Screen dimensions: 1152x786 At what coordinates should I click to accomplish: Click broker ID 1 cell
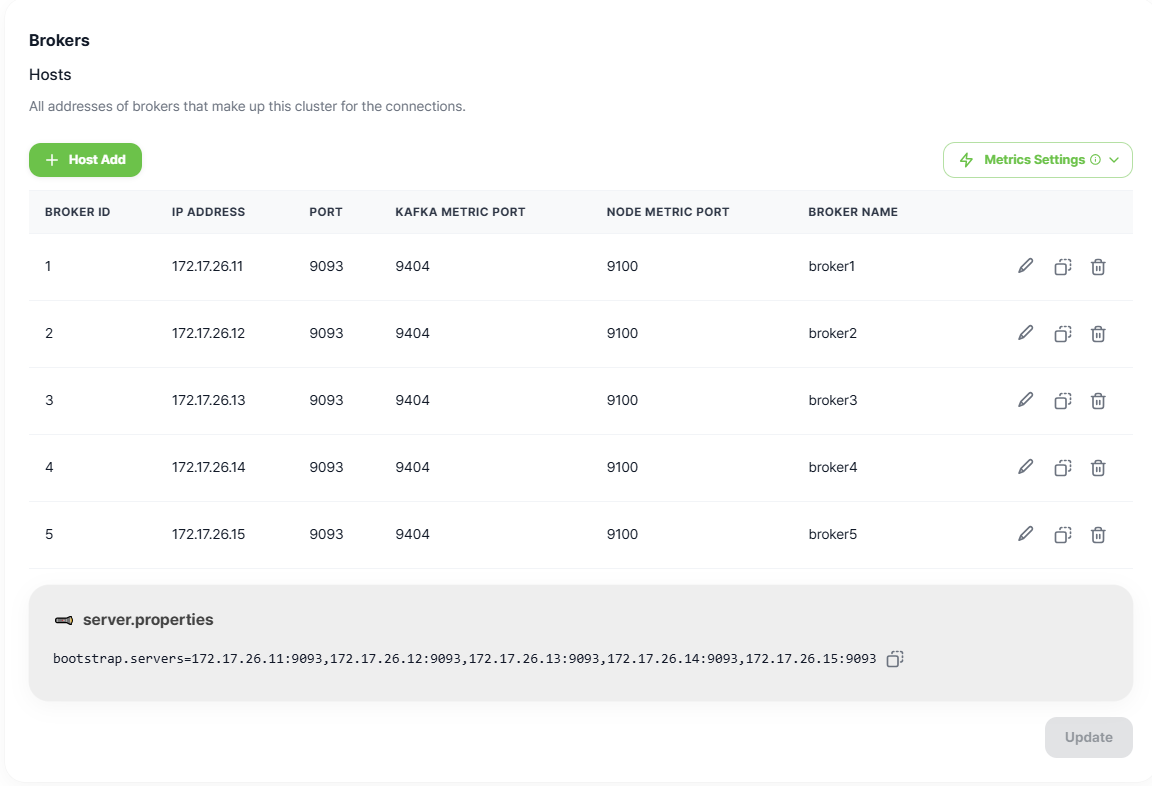point(48,266)
